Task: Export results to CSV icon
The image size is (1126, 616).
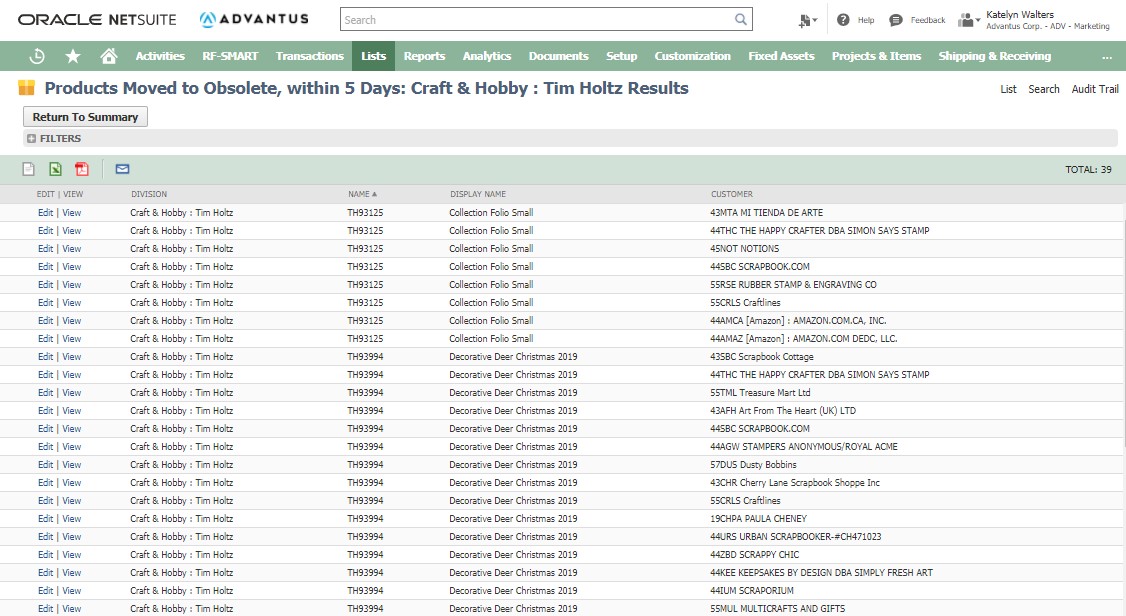Action: click(28, 169)
